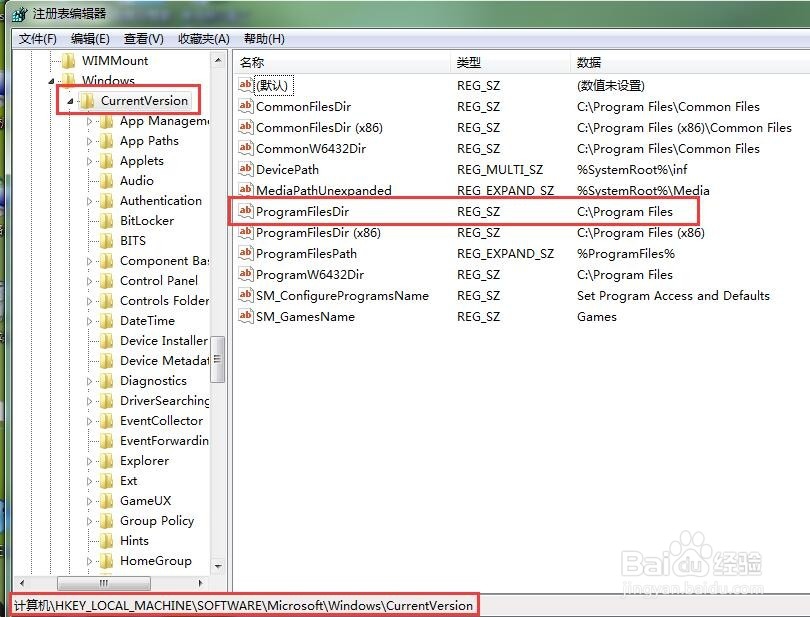
Task: Click the CommonFilesDir value icon
Action: click(245, 105)
